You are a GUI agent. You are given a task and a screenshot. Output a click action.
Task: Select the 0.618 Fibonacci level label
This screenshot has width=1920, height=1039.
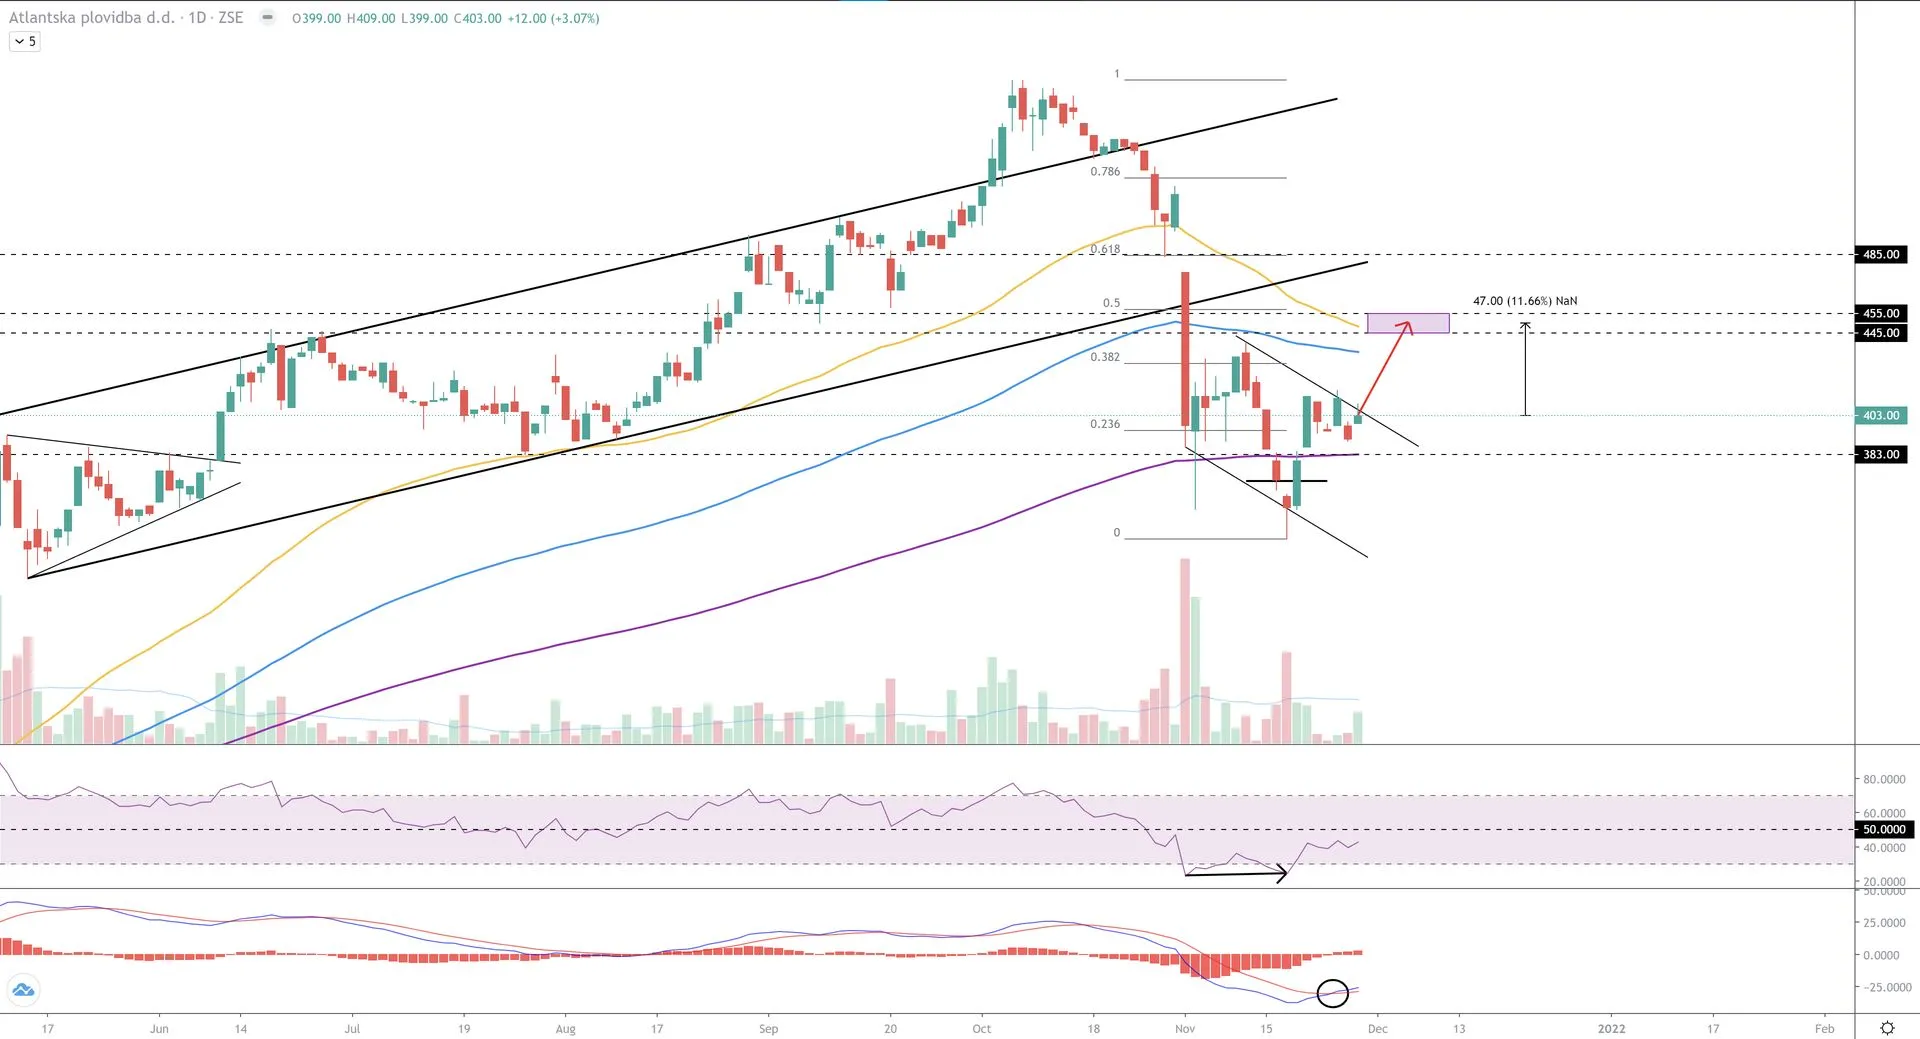point(1105,250)
